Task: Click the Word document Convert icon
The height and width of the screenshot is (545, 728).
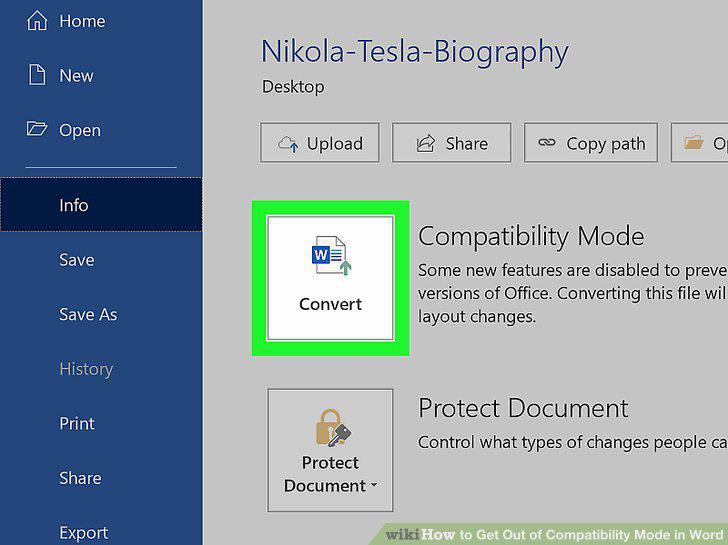Action: point(331,255)
